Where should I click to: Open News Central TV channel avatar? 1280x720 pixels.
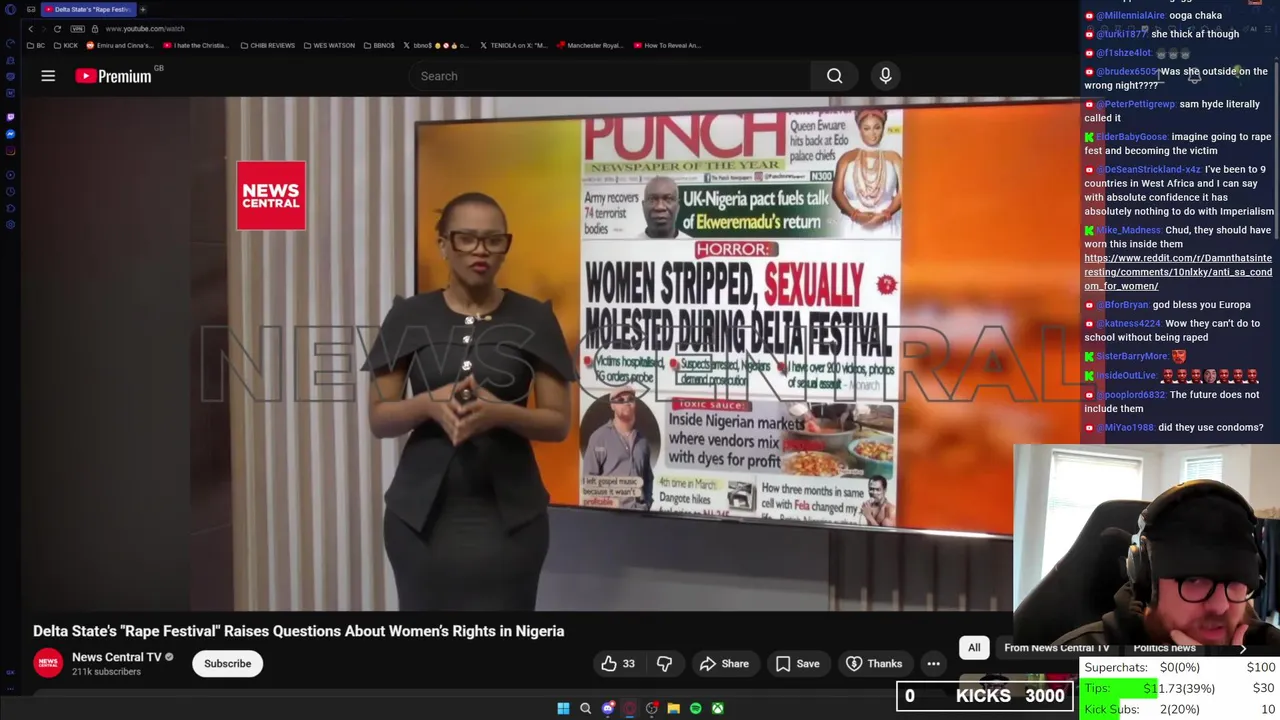click(48, 663)
